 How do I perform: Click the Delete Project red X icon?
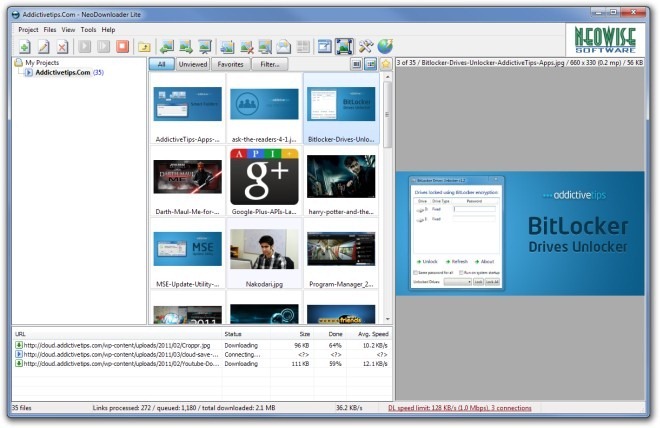[62, 46]
